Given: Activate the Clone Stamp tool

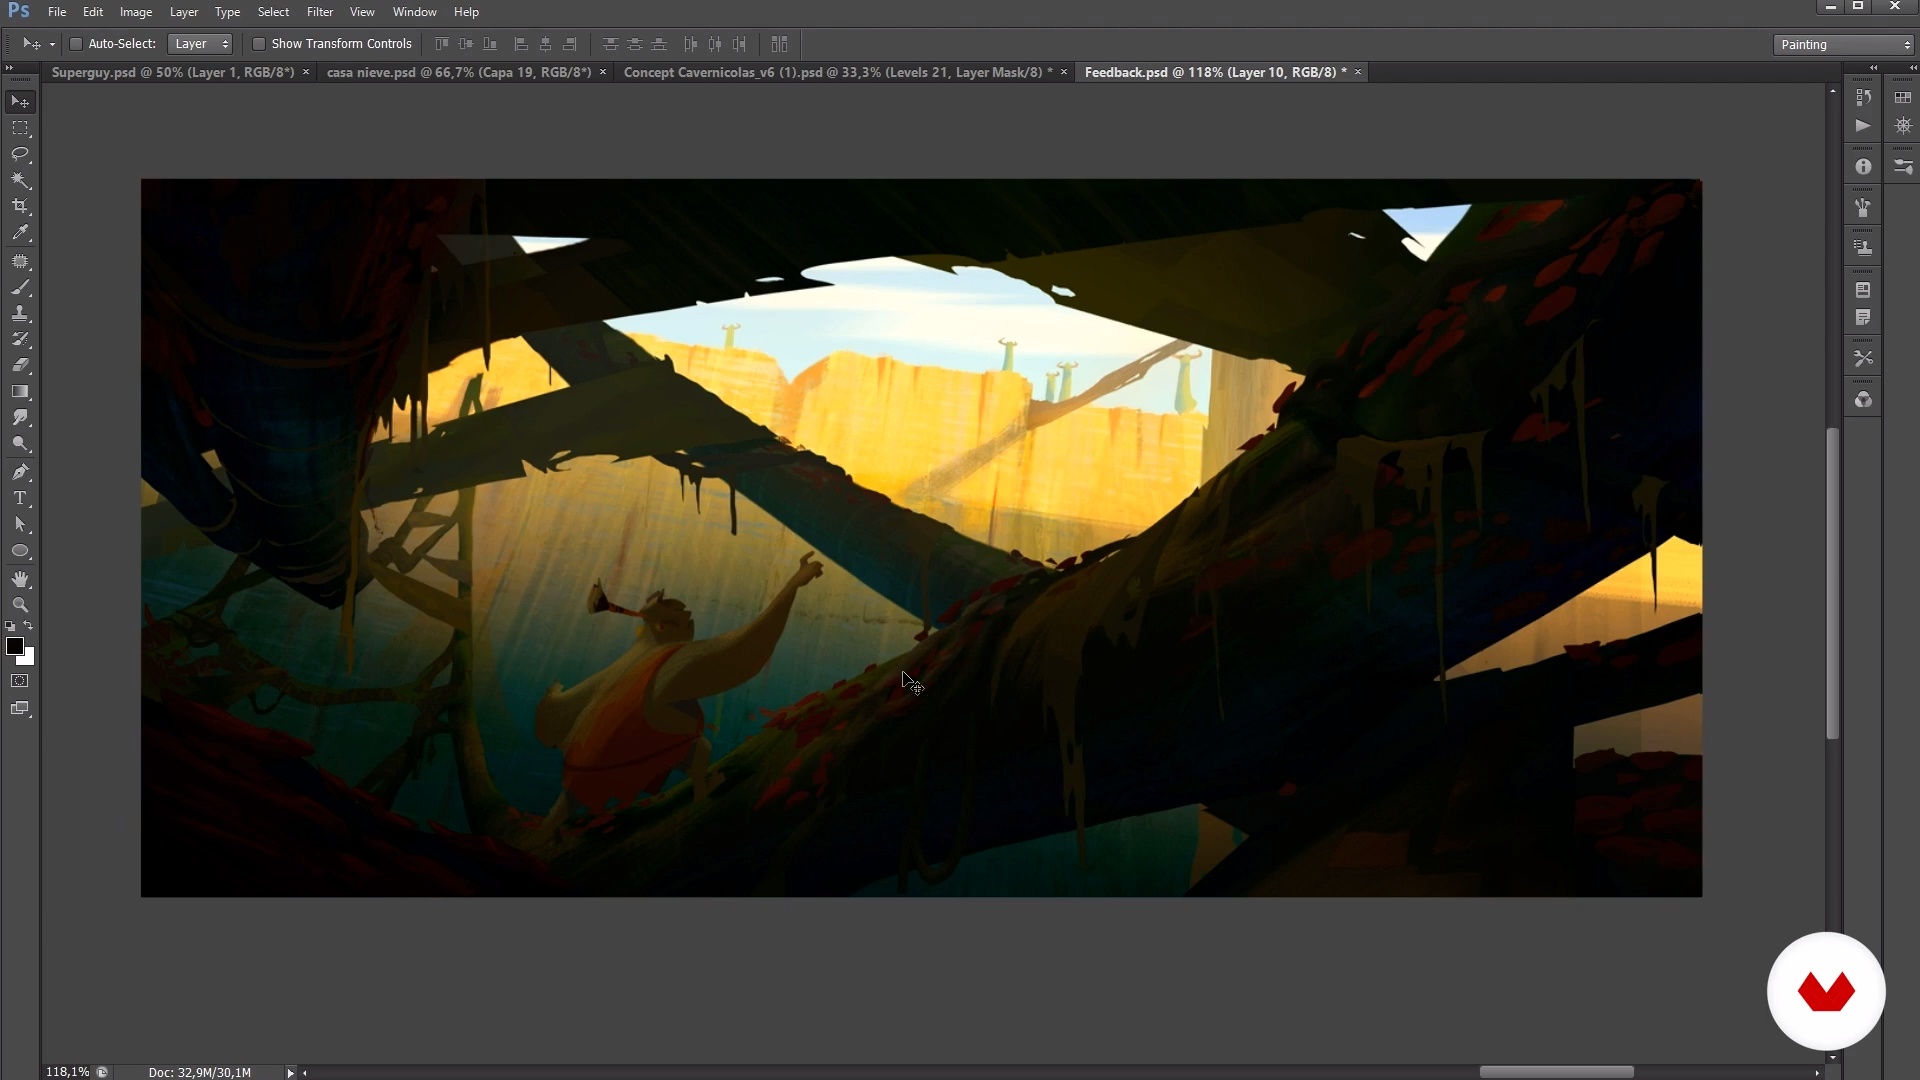Looking at the screenshot, I should click(20, 313).
